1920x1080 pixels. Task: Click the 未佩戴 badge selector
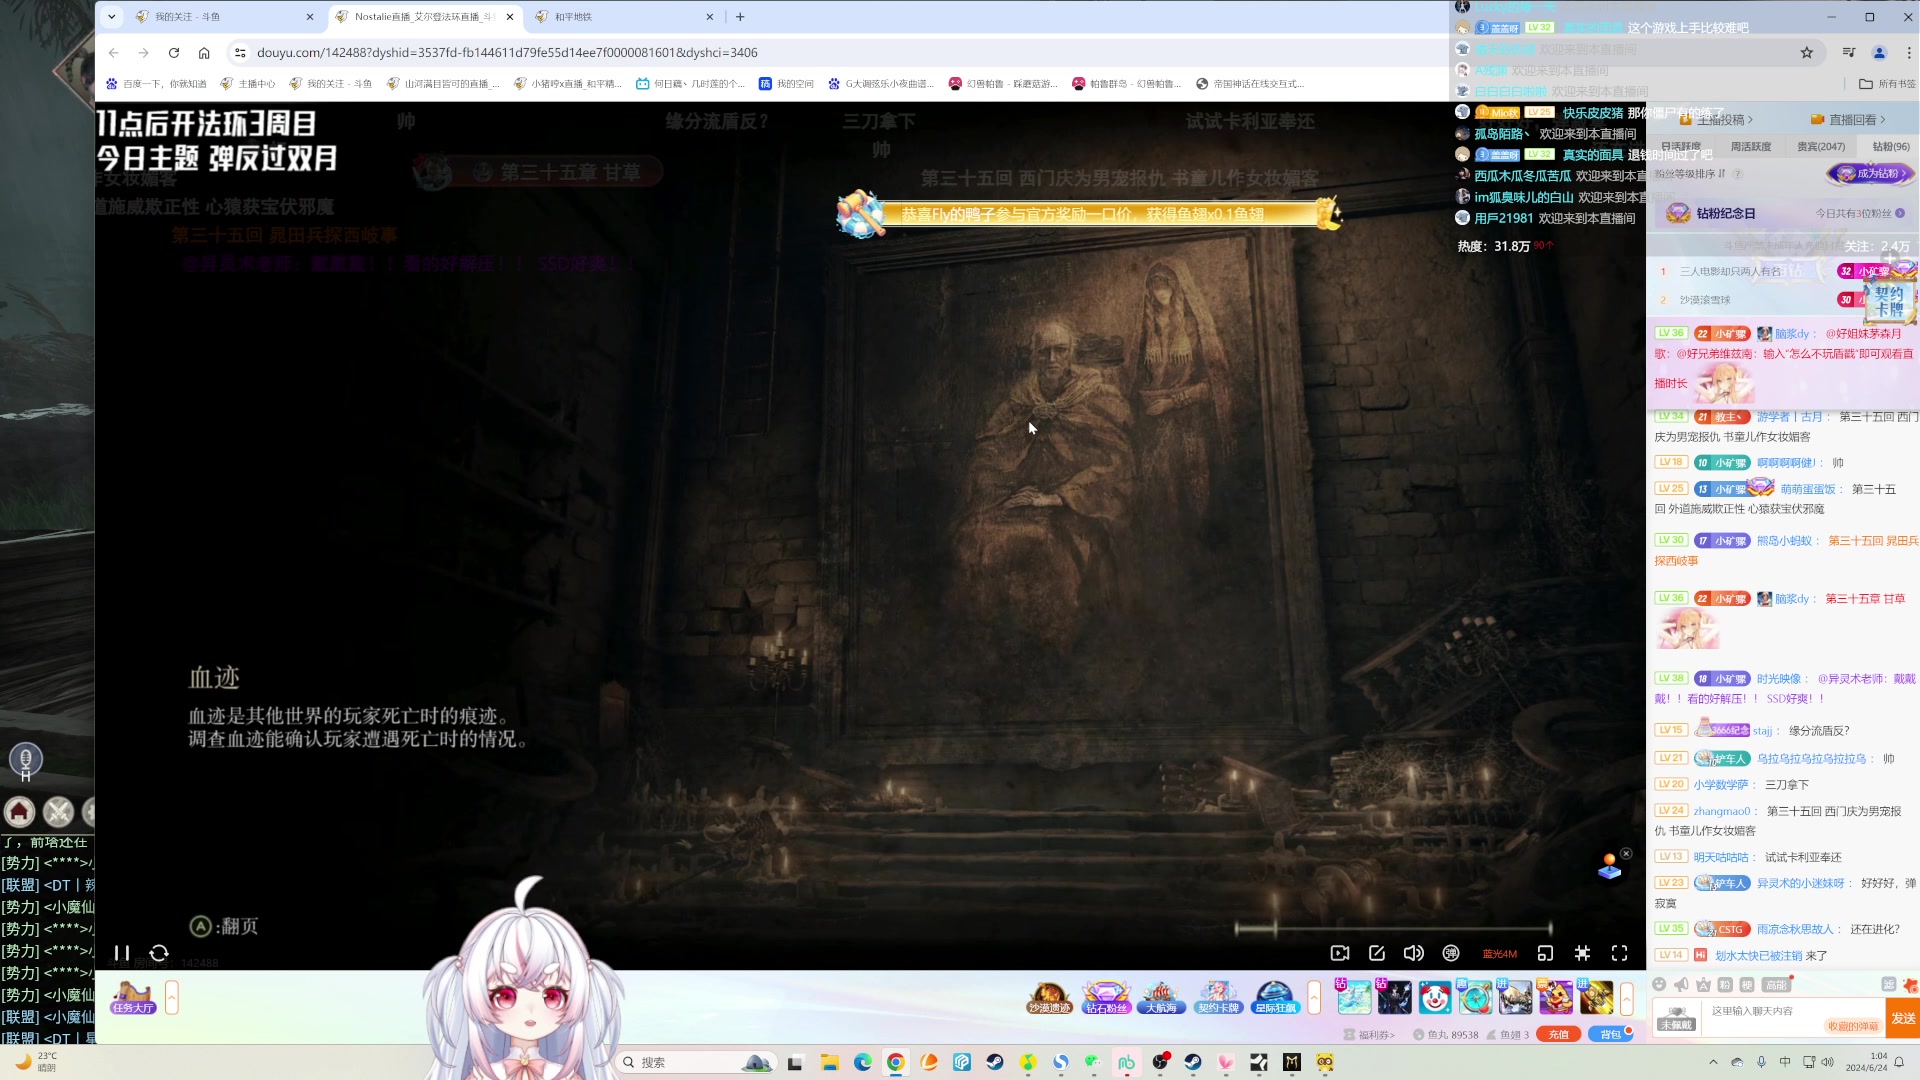point(1675,1018)
